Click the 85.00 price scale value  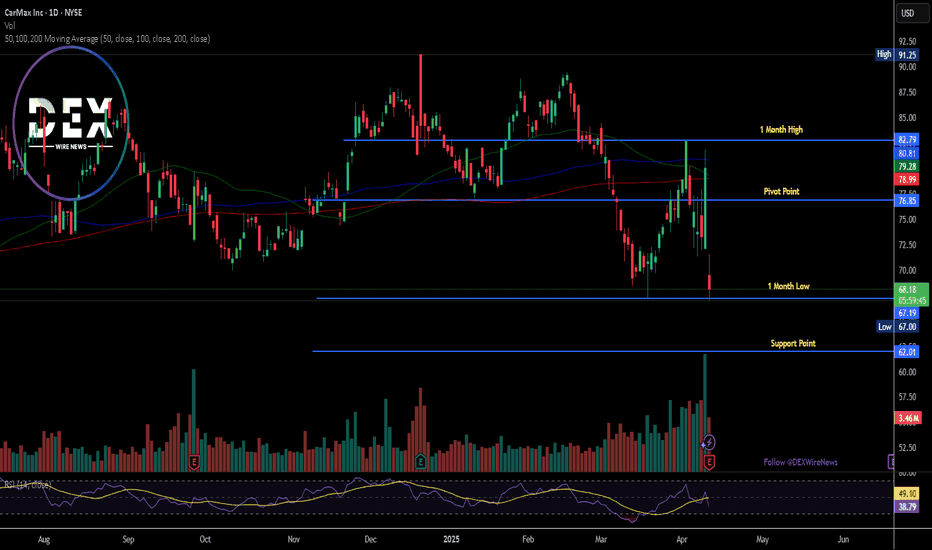click(907, 118)
